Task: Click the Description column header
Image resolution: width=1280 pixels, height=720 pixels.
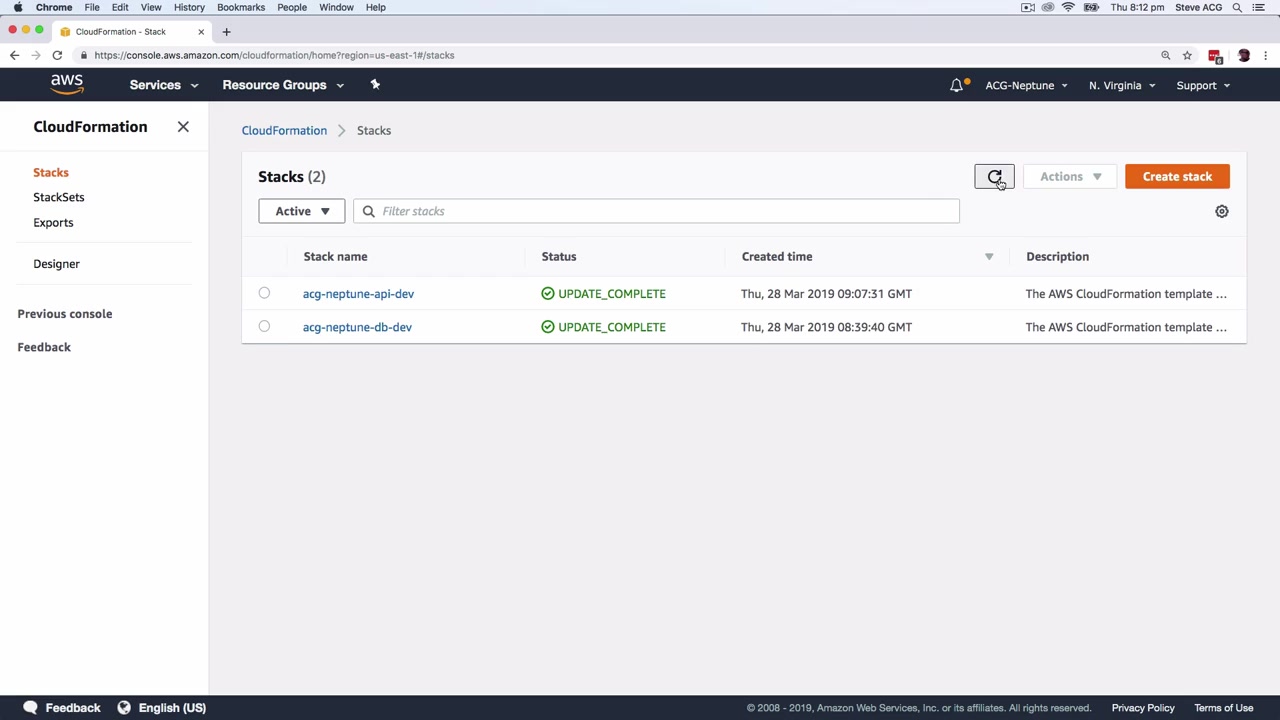Action: (1057, 257)
